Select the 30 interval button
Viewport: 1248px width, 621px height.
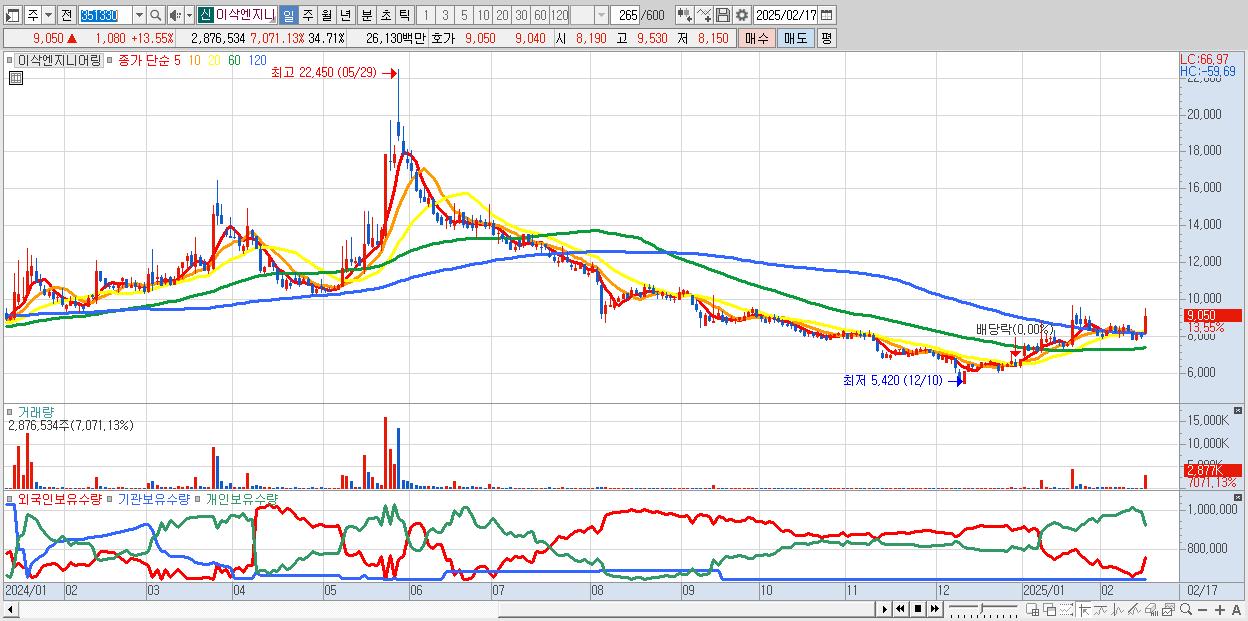pyautogui.click(x=521, y=15)
